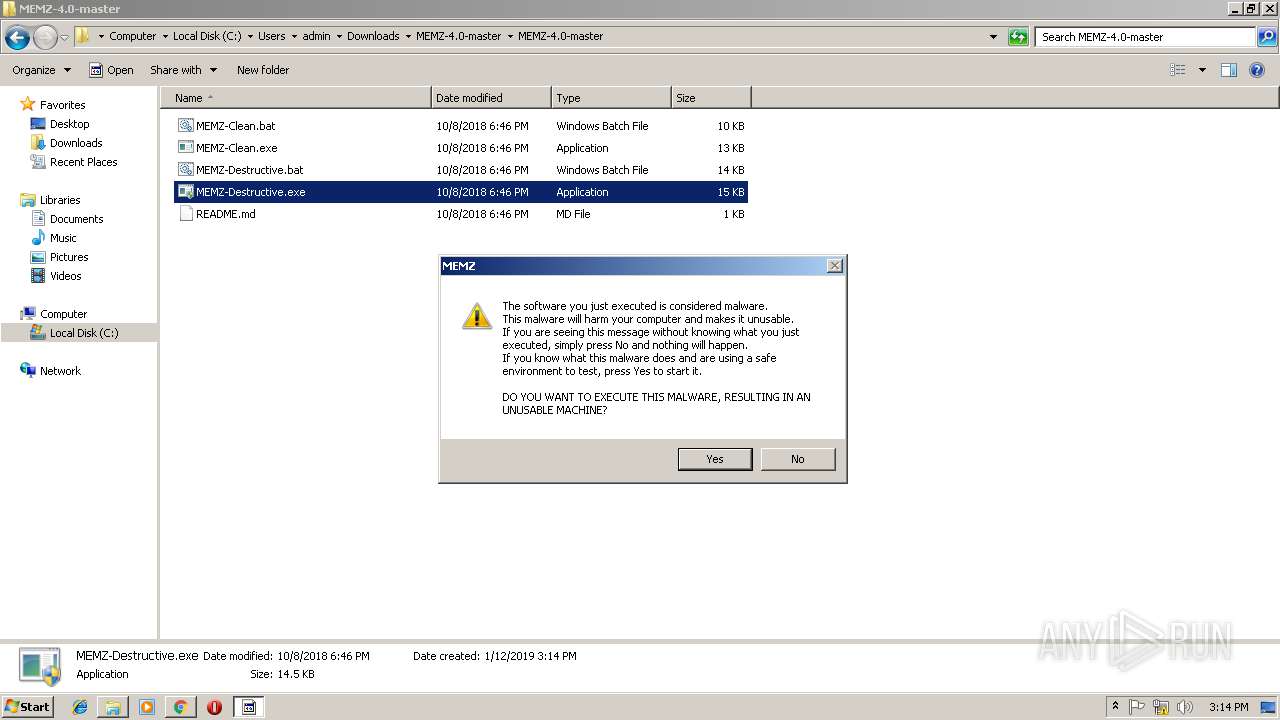Sort by Name column header
Screen dimensions: 1280x720
point(296,98)
